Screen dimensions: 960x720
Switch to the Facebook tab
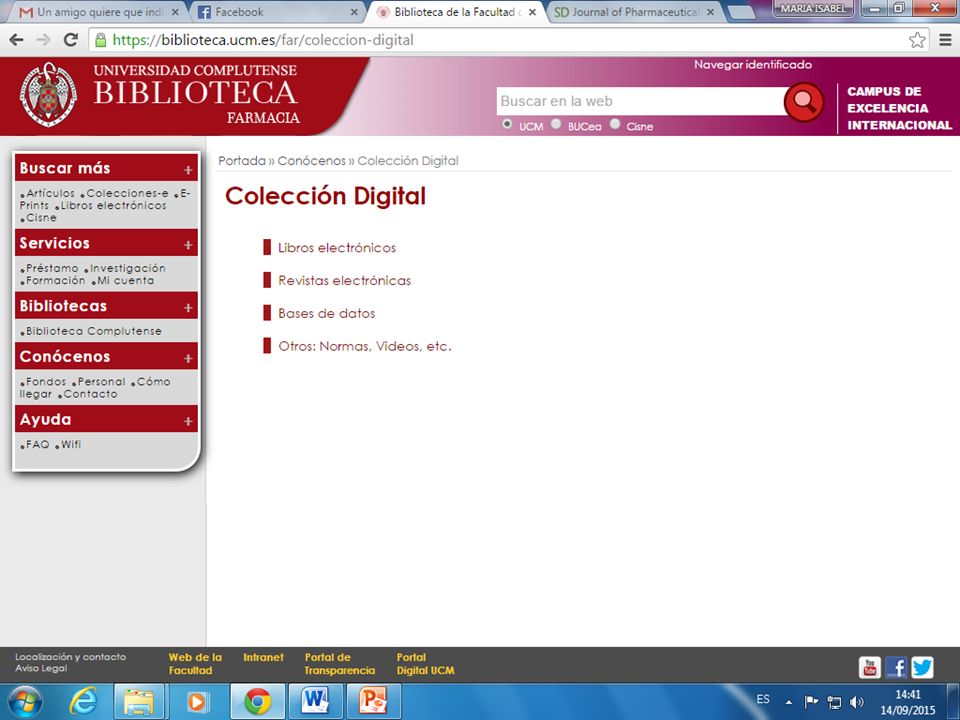[276, 12]
